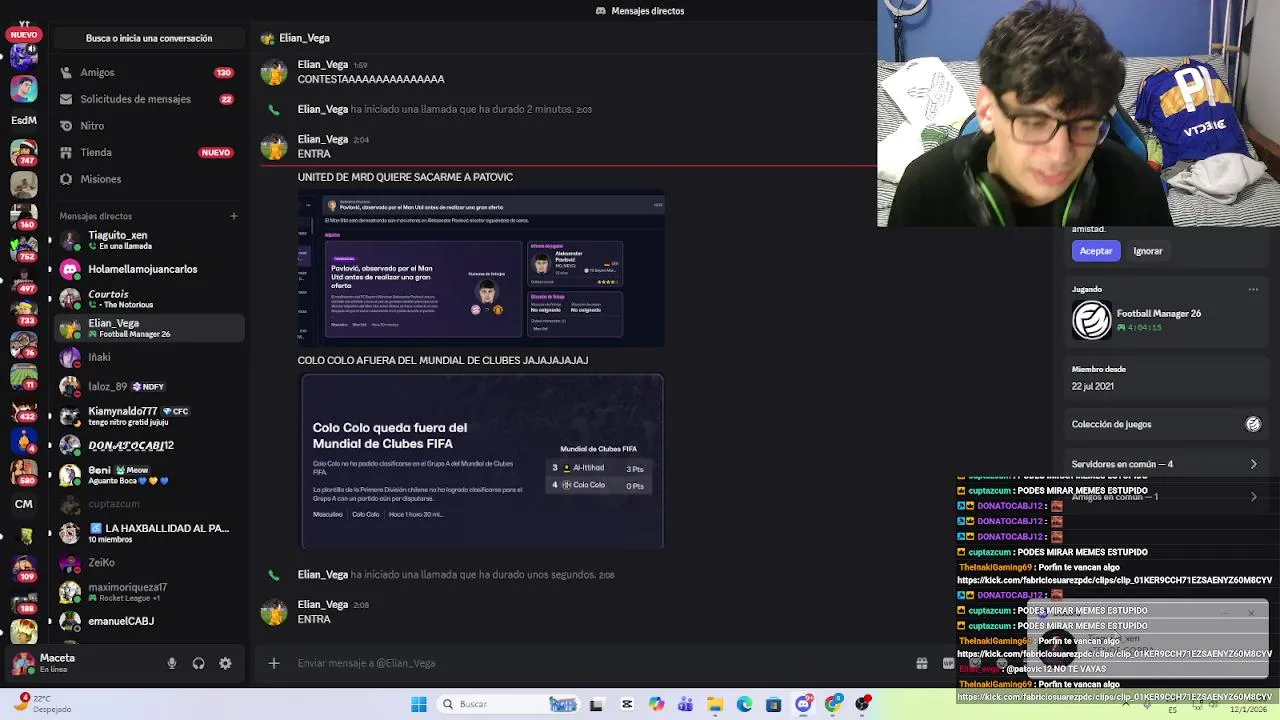Viewport: 1280px width, 720px height.
Task: Open cuptazcum direct message
Action: pyautogui.click(x=148, y=504)
